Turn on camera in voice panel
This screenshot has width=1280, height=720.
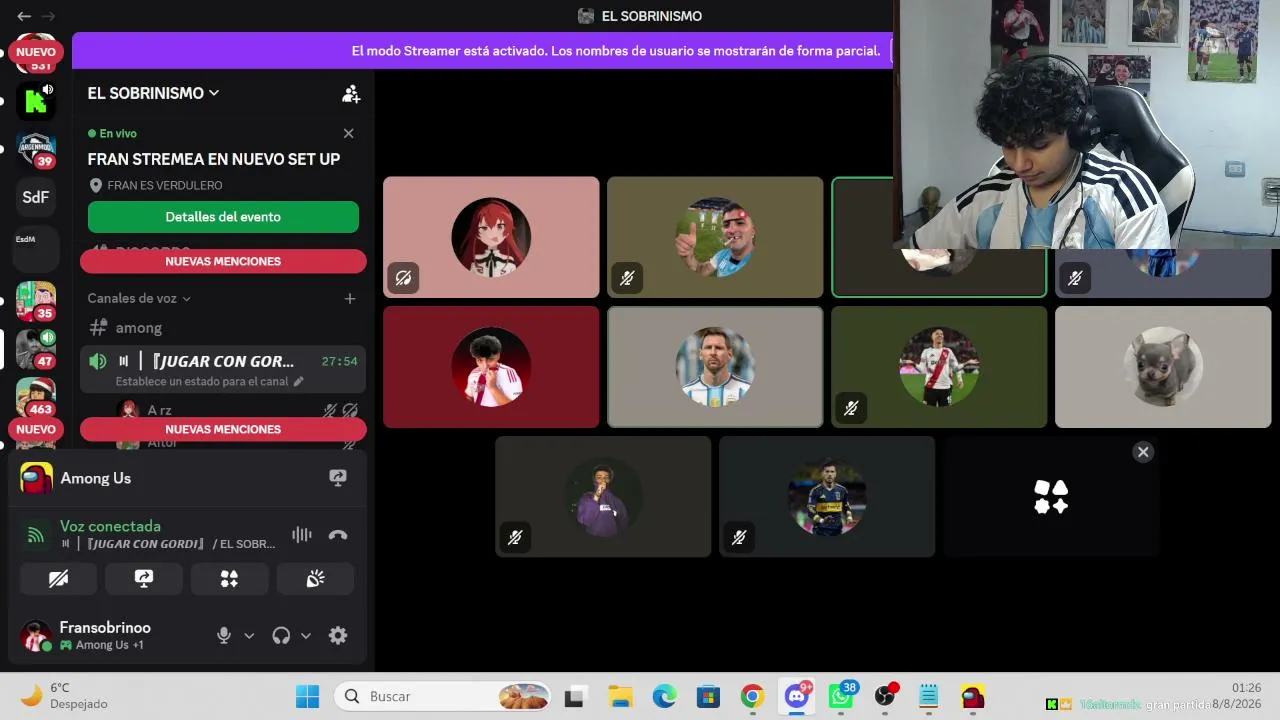point(59,579)
